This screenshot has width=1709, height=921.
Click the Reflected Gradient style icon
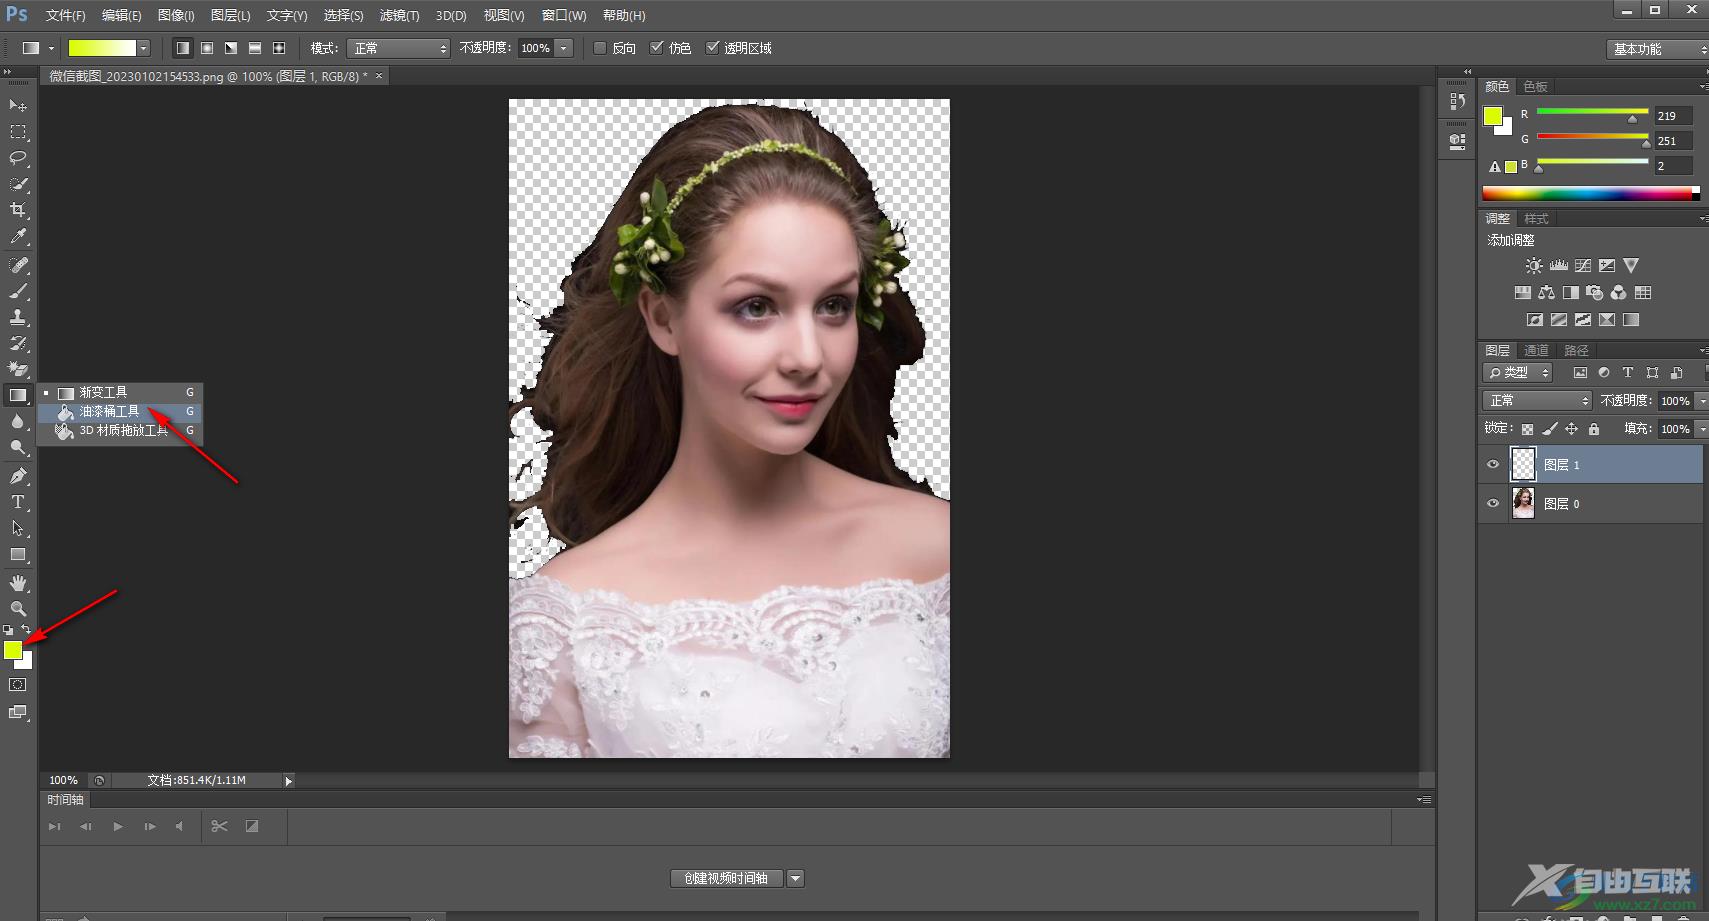[255, 48]
